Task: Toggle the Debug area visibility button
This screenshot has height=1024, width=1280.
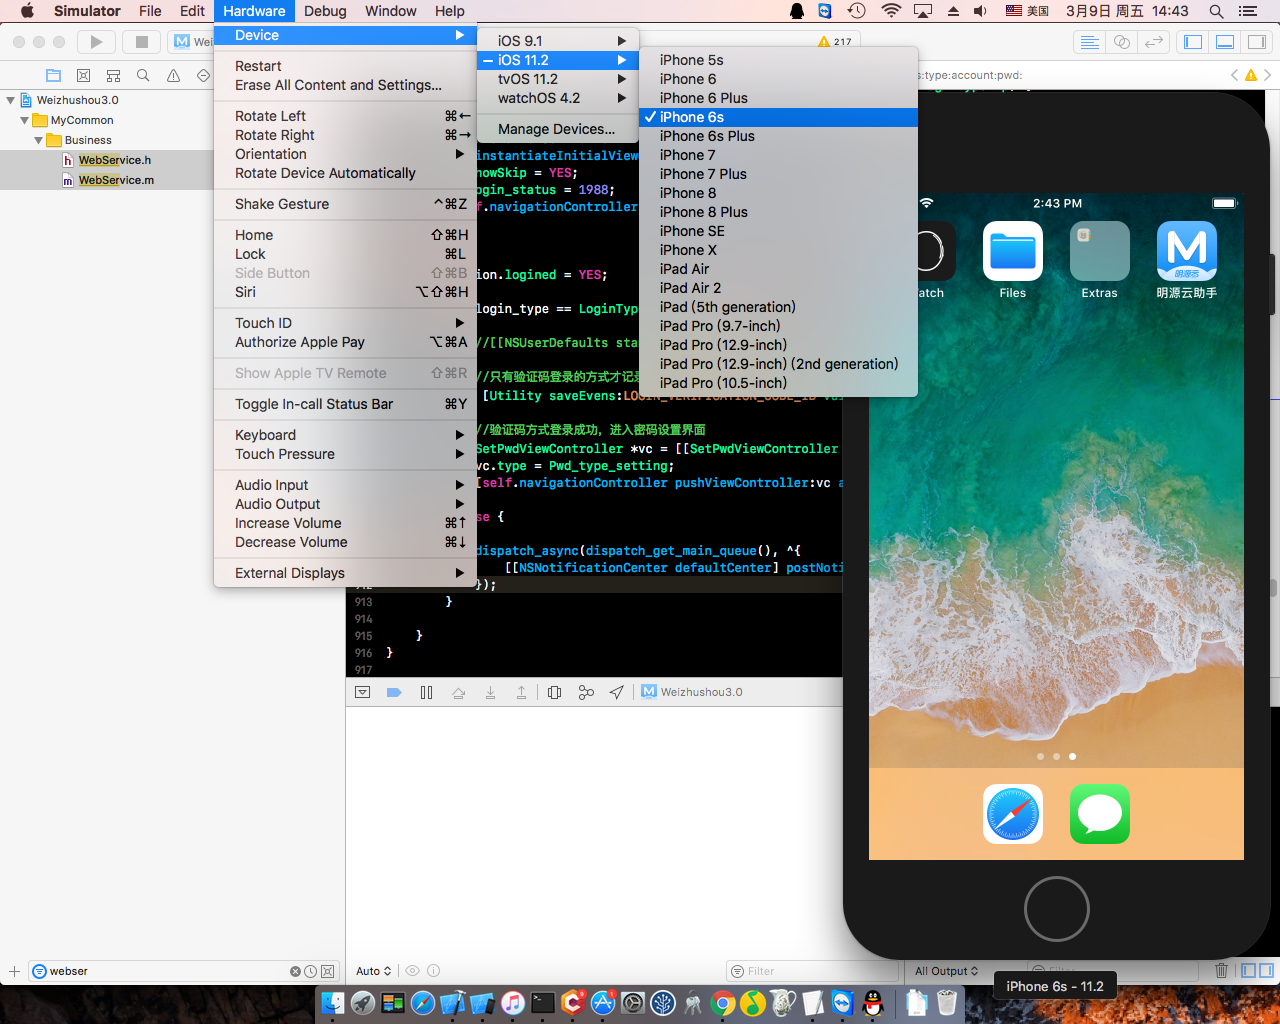Action: [x=1224, y=42]
